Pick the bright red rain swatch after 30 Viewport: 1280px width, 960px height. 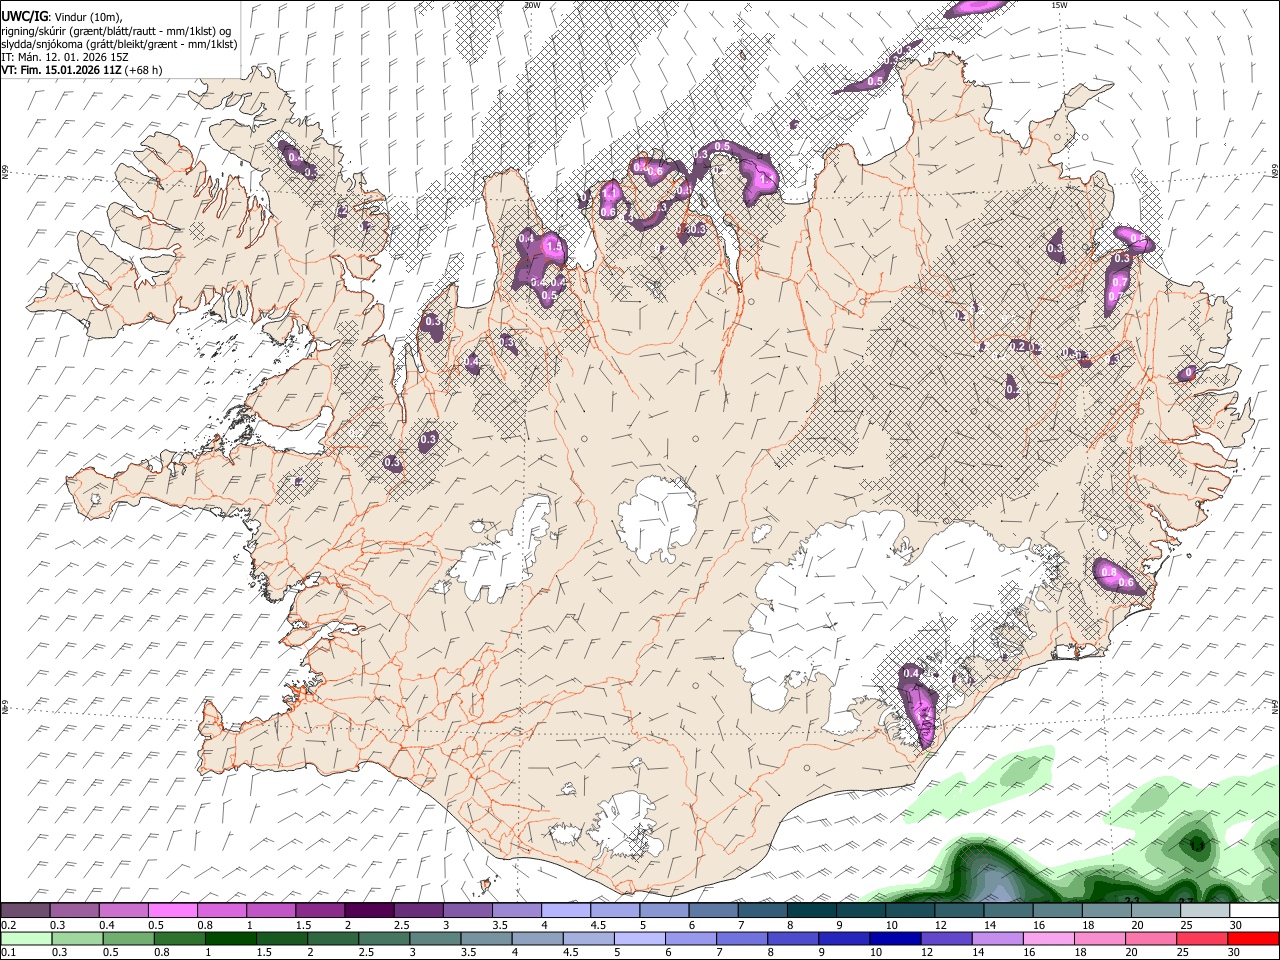[x=1253, y=938]
